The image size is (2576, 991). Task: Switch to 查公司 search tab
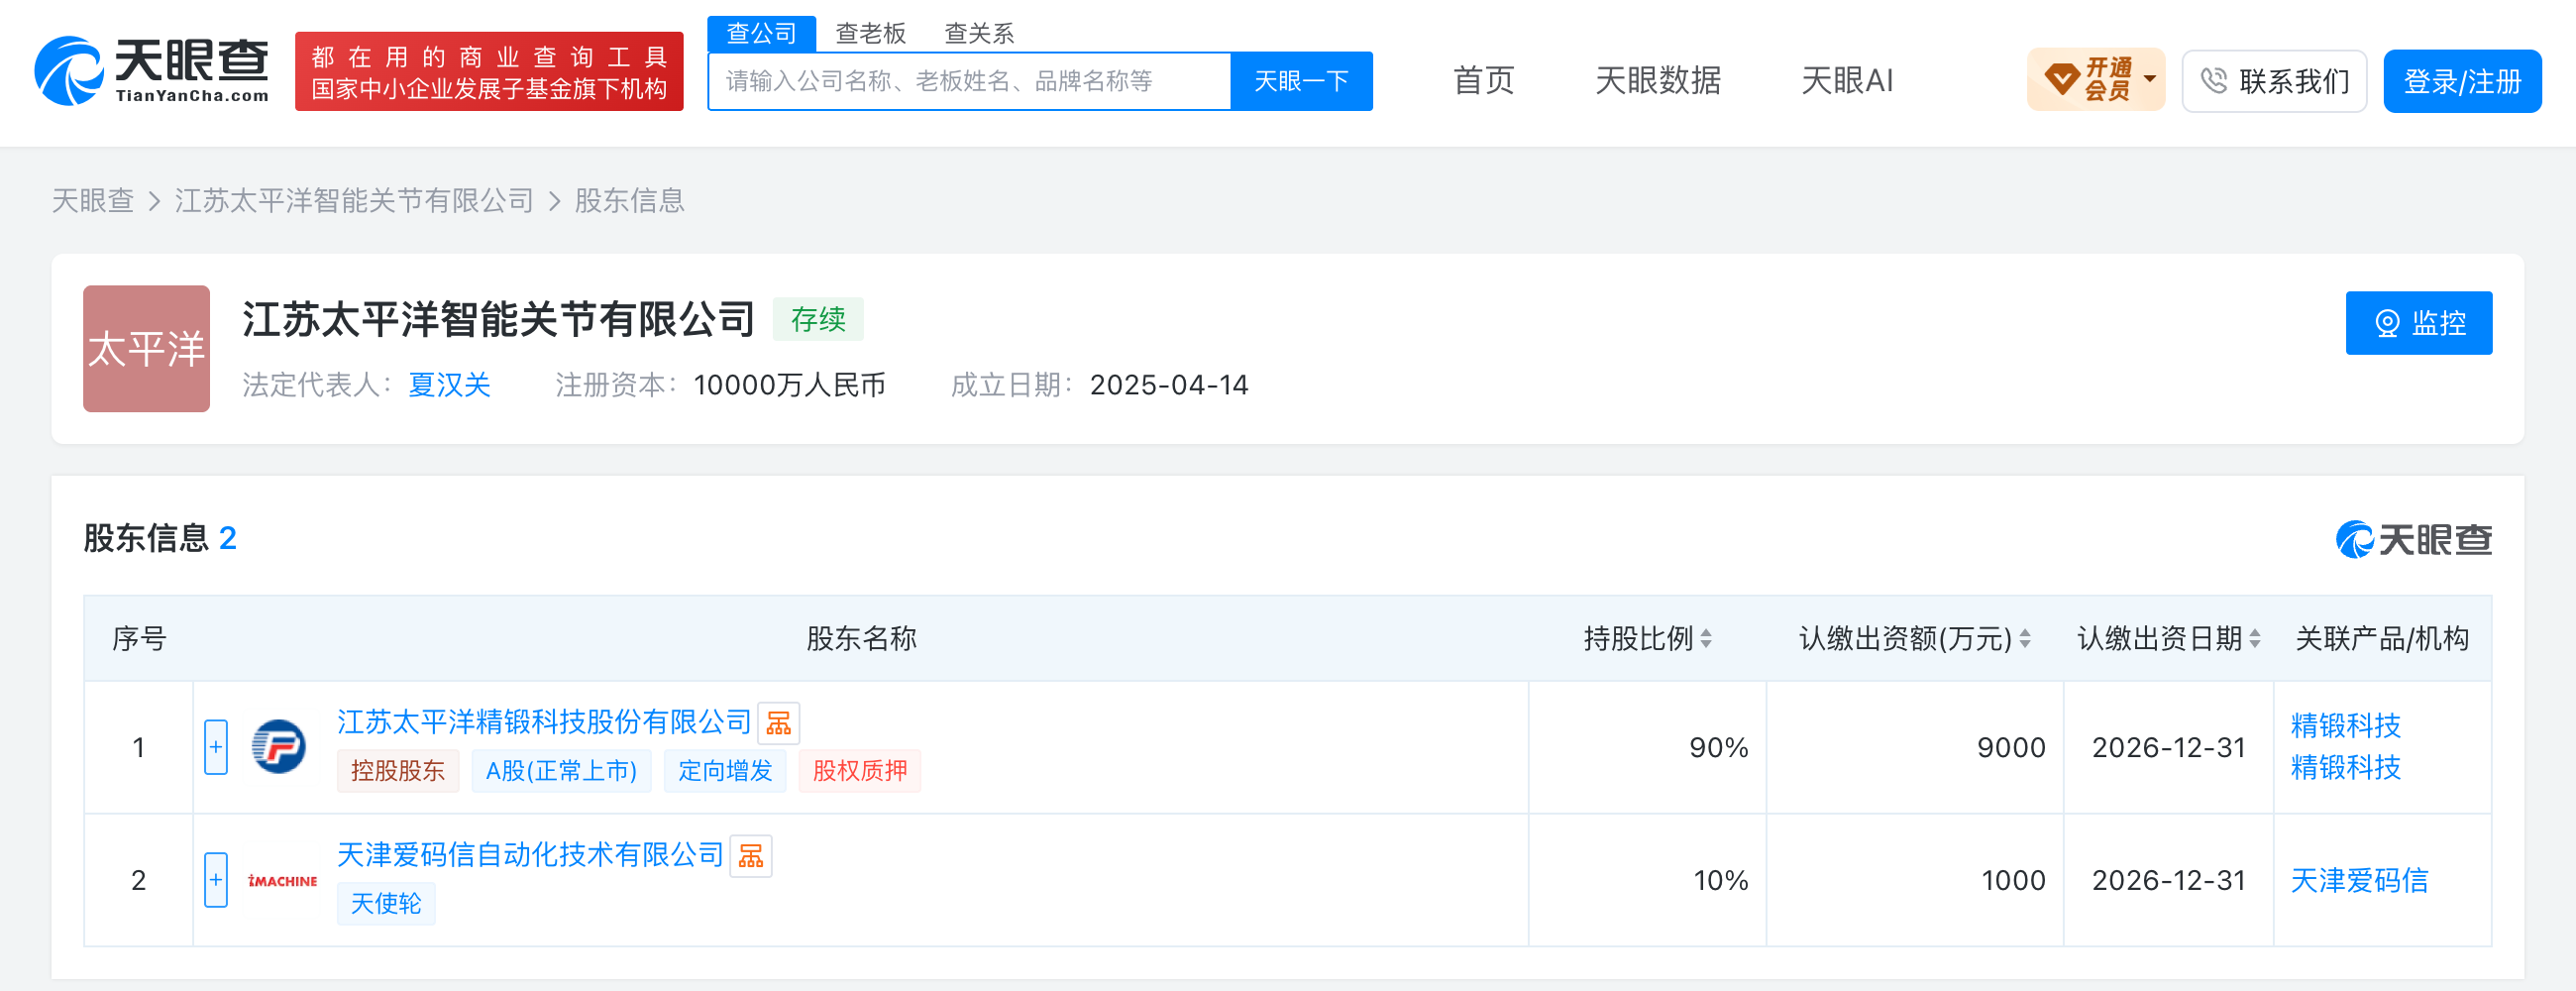(761, 33)
